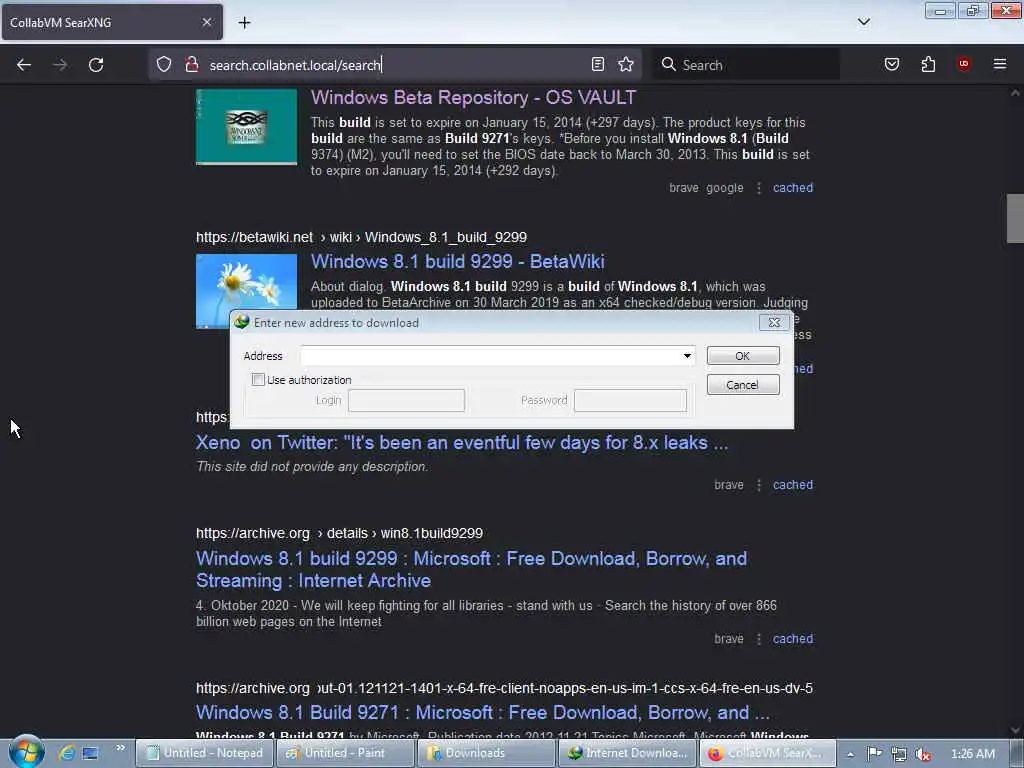Open the uBlock Origin red icon
The width and height of the screenshot is (1024, 768).
click(963, 64)
